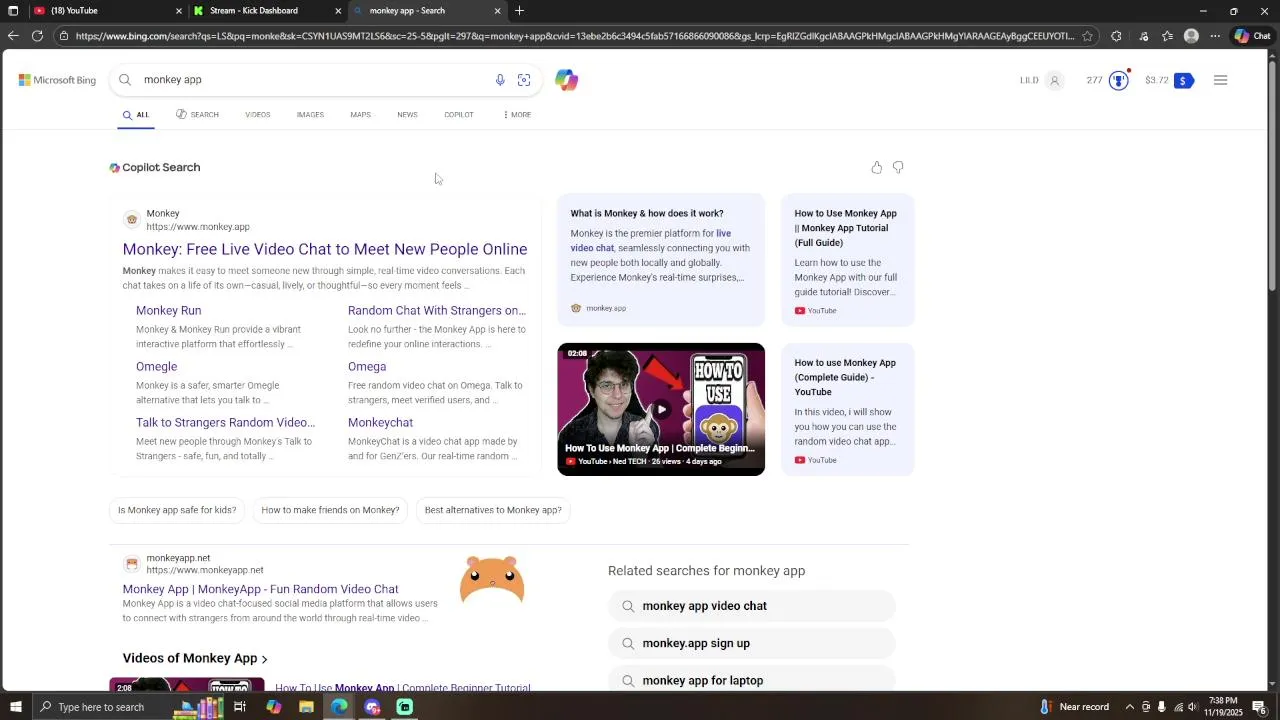1280x720 pixels.
Task: Open Monkey: Free Live Video Chat link
Action: [325, 249]
